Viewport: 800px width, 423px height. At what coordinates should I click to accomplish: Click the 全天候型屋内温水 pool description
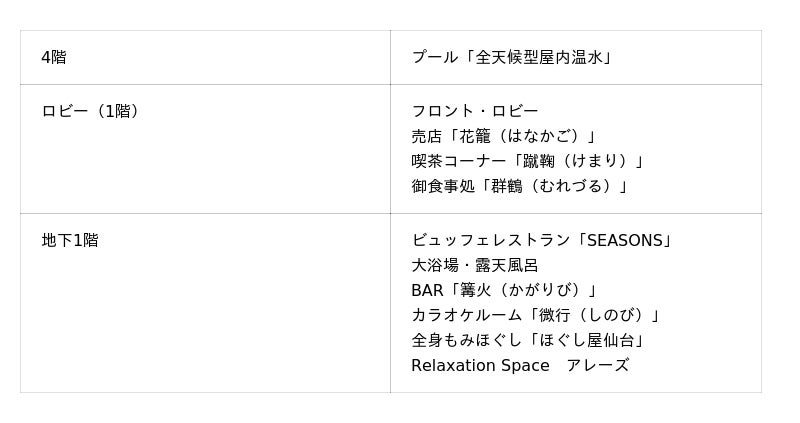[x=540, y=58]
